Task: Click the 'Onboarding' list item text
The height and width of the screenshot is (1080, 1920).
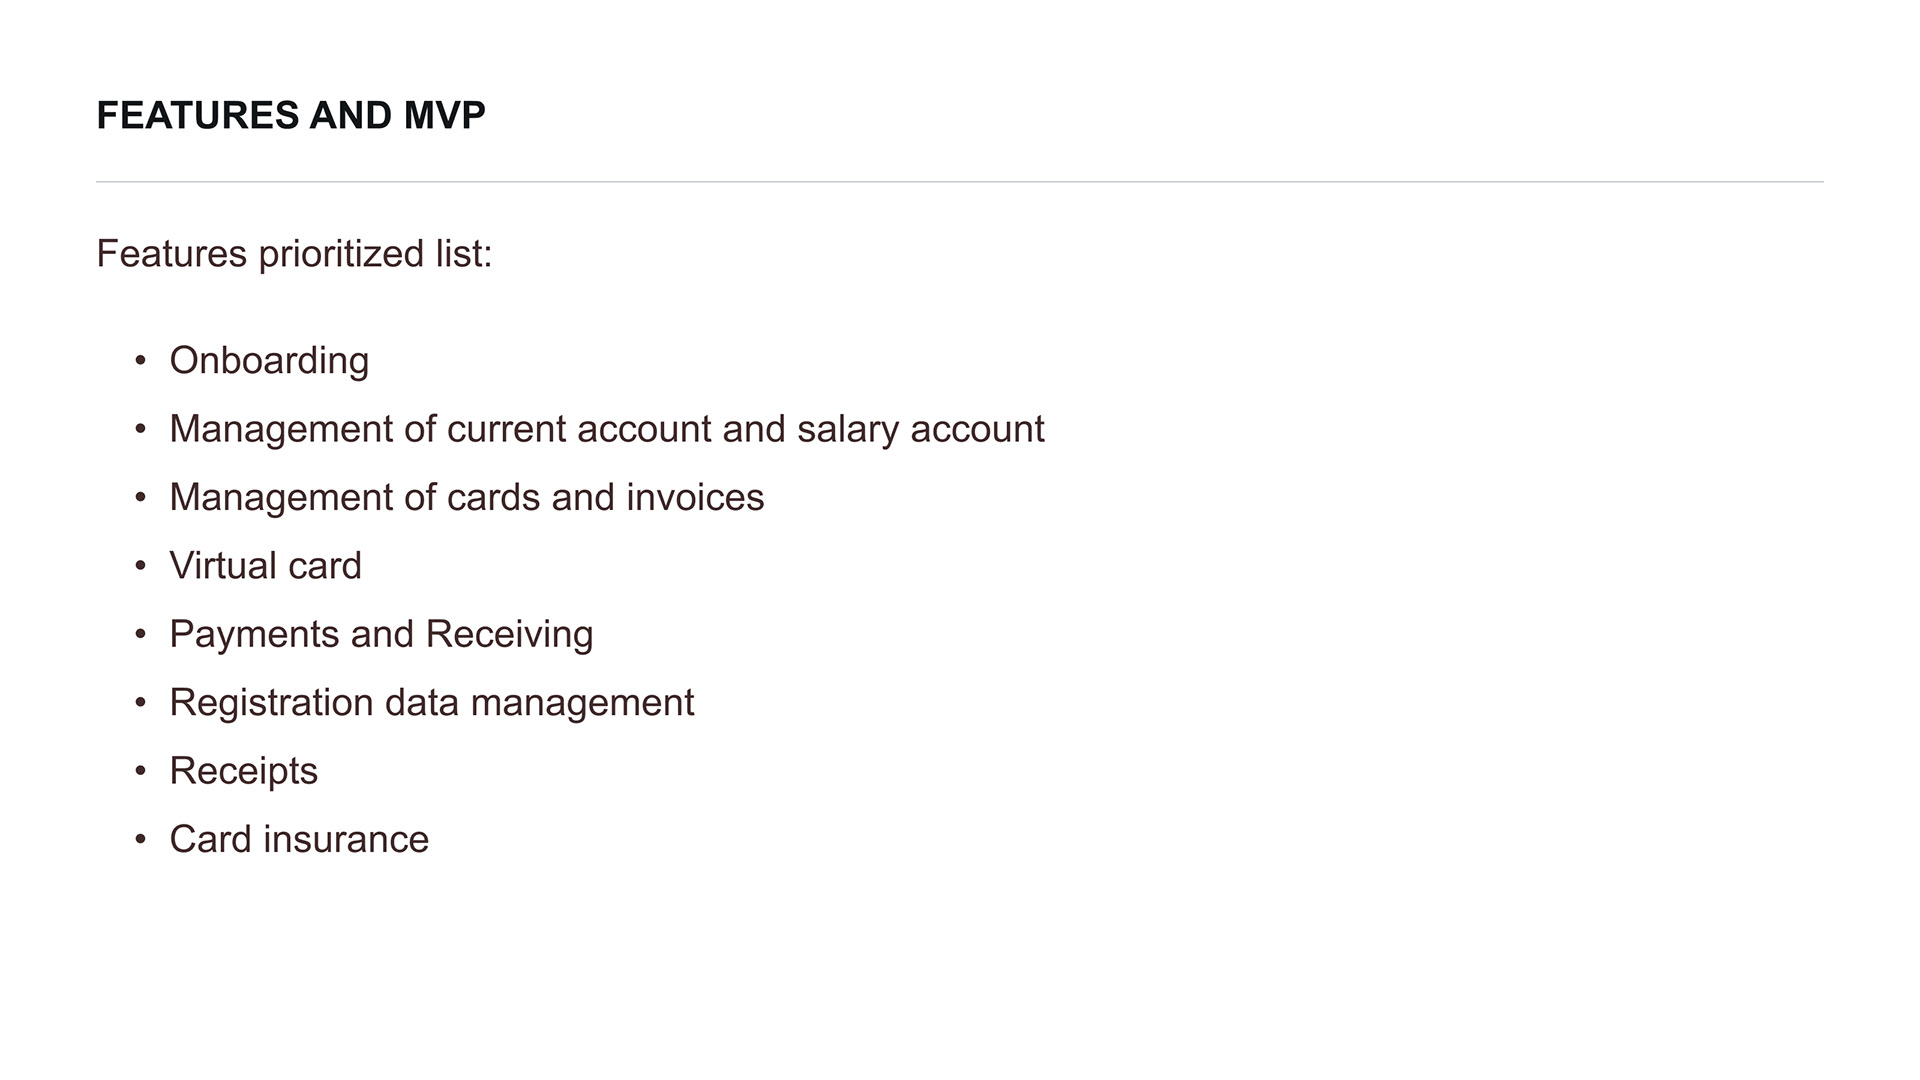Action: click(269, 361)
